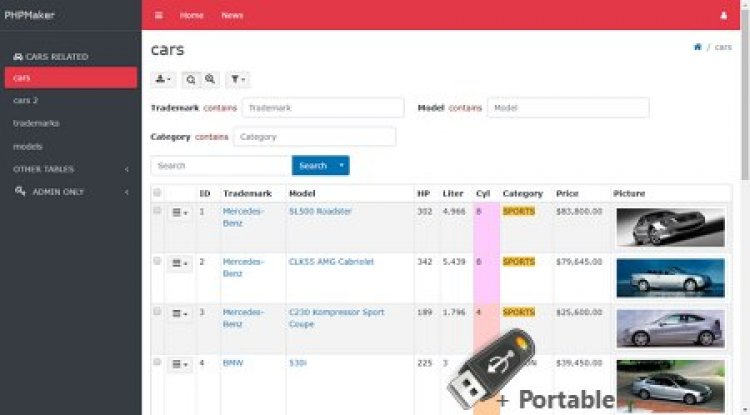Open the 530i model link
Image resolution: width=750 pixels, height=415 pixels.
tap(298, 363)
